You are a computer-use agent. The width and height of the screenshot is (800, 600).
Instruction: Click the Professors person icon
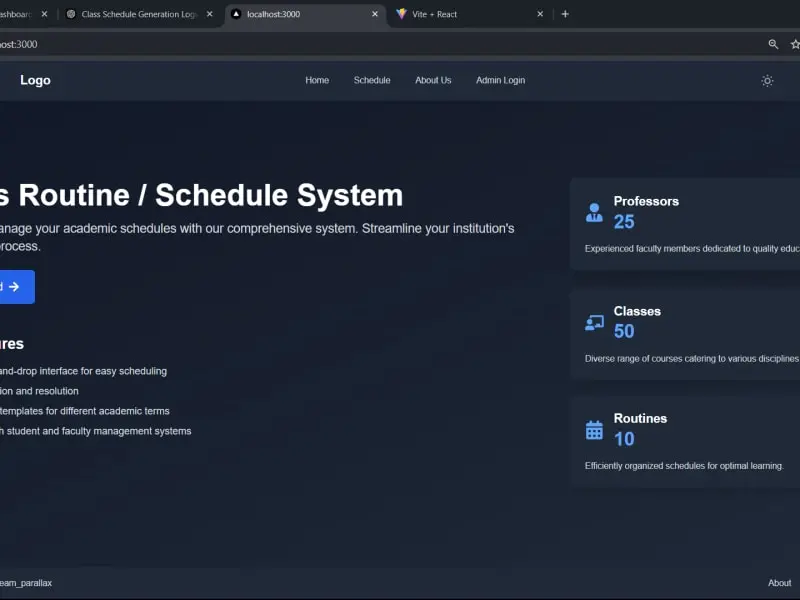[594, 212]
